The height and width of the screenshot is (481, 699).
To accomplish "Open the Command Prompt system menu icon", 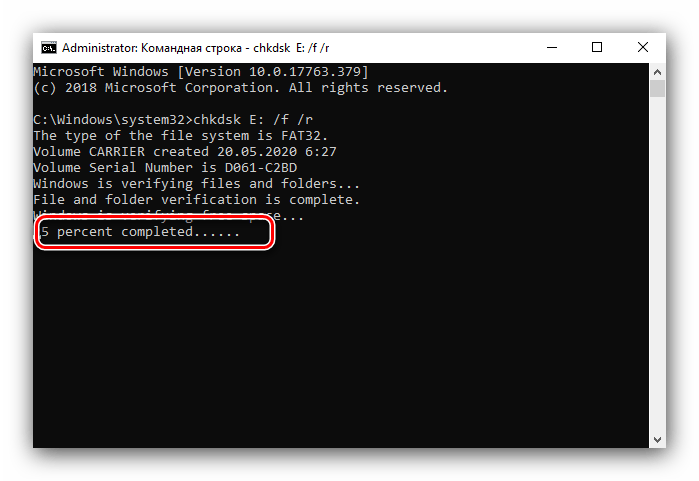I will coord(49,47).
